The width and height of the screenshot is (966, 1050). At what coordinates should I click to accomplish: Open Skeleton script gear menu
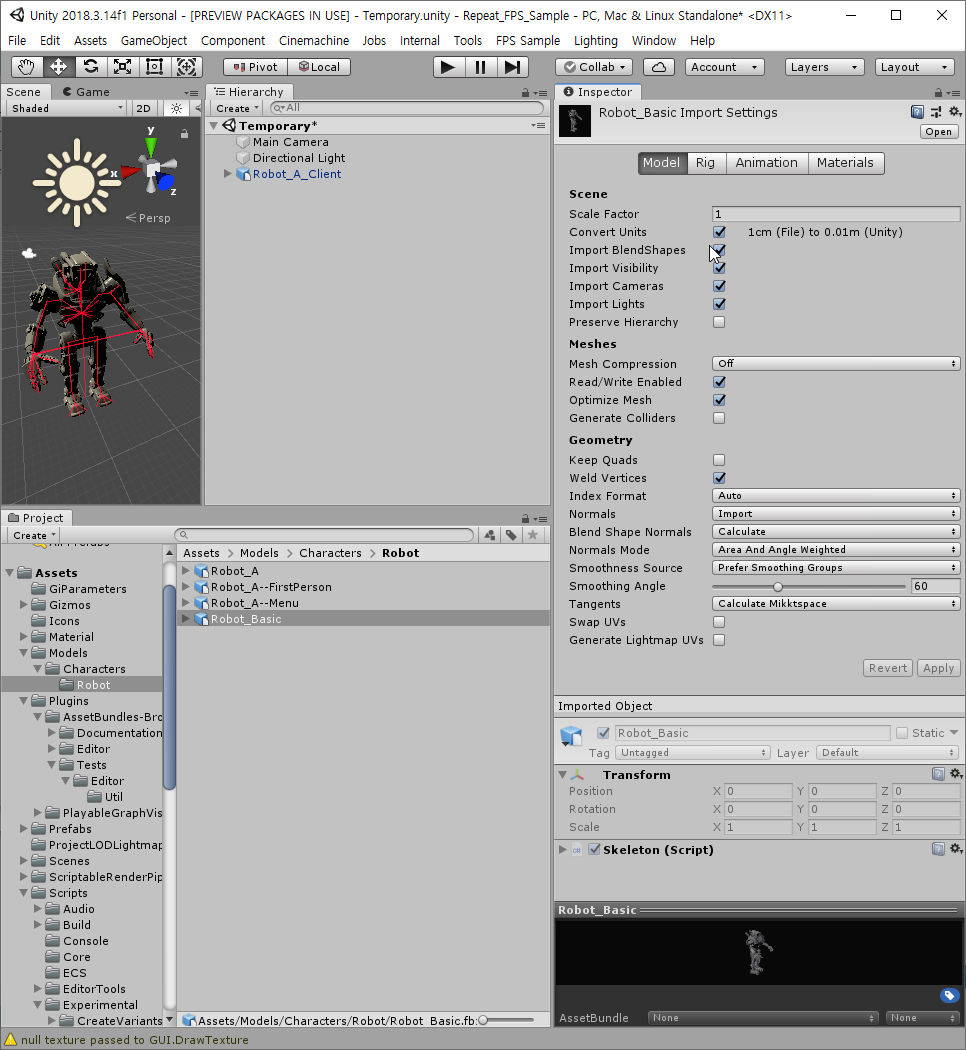(956, 849)
